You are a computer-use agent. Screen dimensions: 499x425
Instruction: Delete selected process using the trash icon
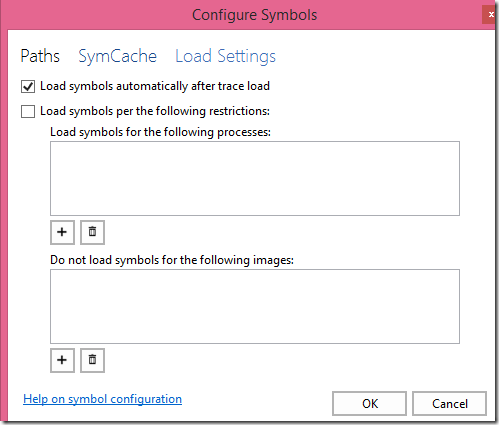click(x=92, y=232)
